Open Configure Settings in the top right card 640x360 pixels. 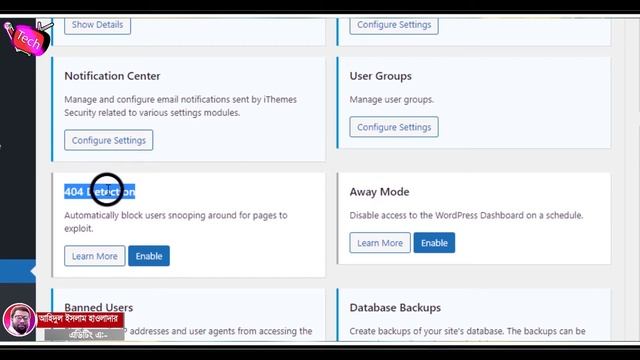click(394, 25)
